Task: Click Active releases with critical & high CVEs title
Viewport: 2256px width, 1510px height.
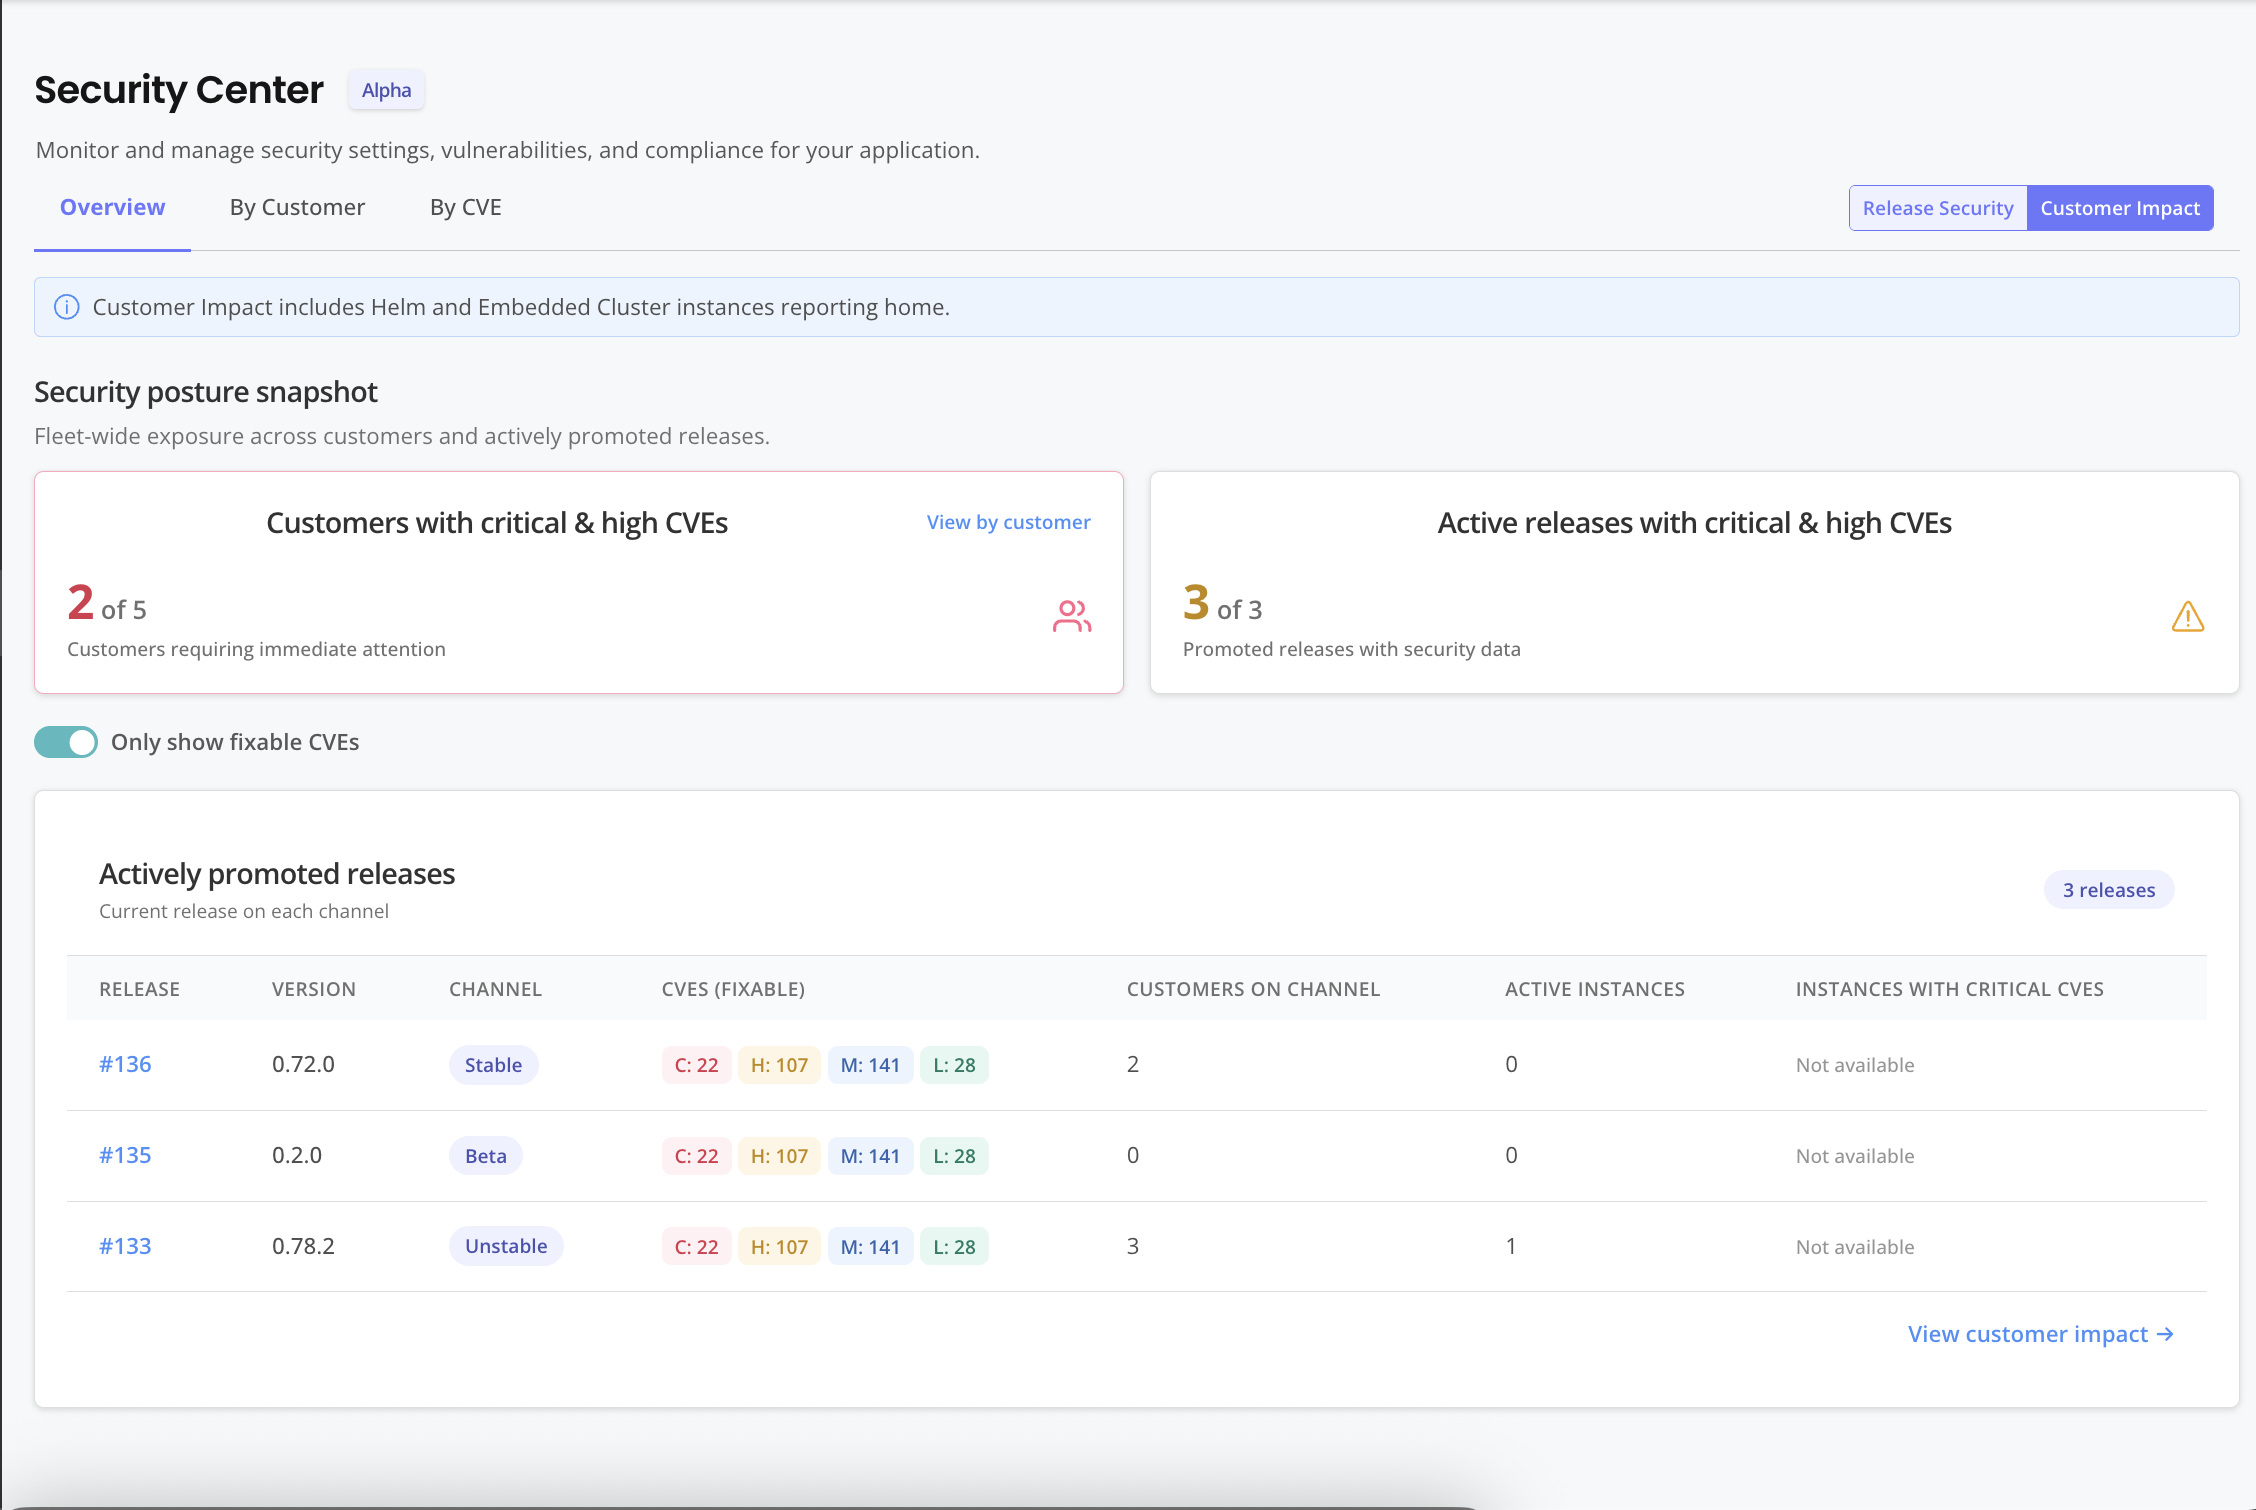Action: click(x=1694, y=523)
